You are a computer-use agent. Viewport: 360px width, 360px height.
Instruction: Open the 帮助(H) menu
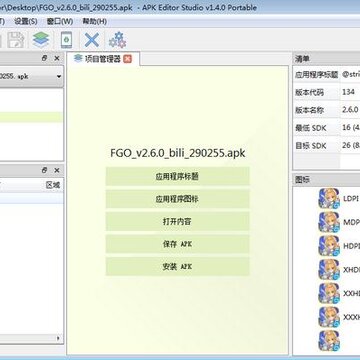(94, 21)
